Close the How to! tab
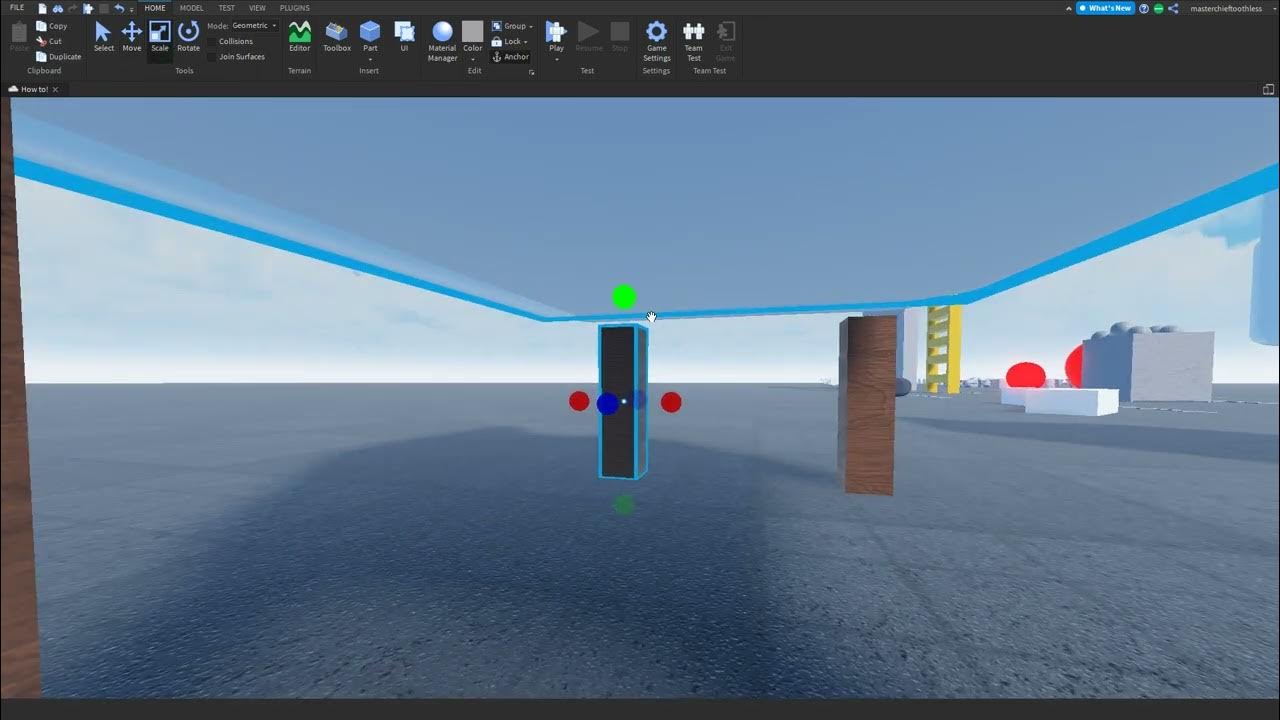The height and width of the screenshot is (720, 1280). [55, 90]
